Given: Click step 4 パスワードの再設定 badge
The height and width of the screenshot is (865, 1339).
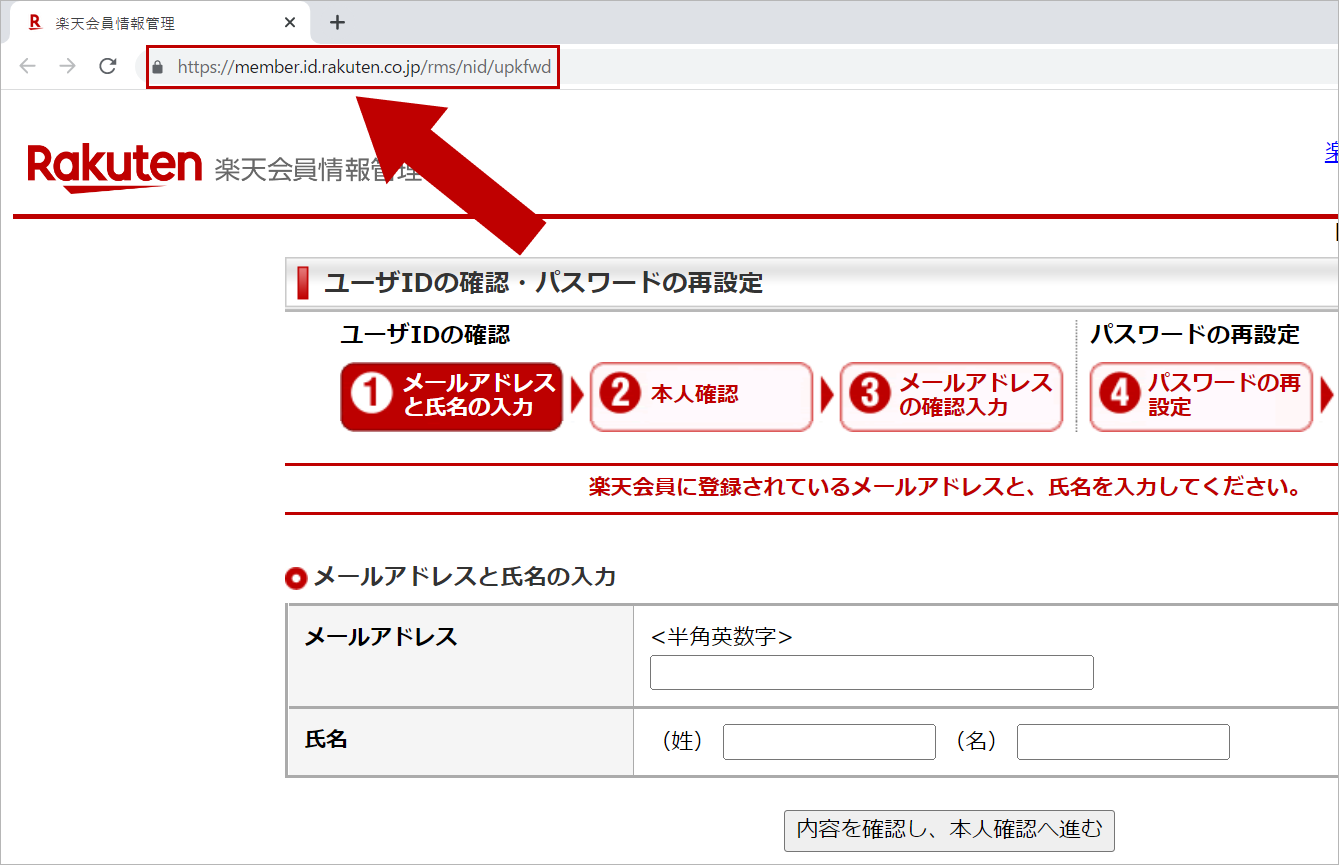Looking at the screenshot, I should [1200, 396].
